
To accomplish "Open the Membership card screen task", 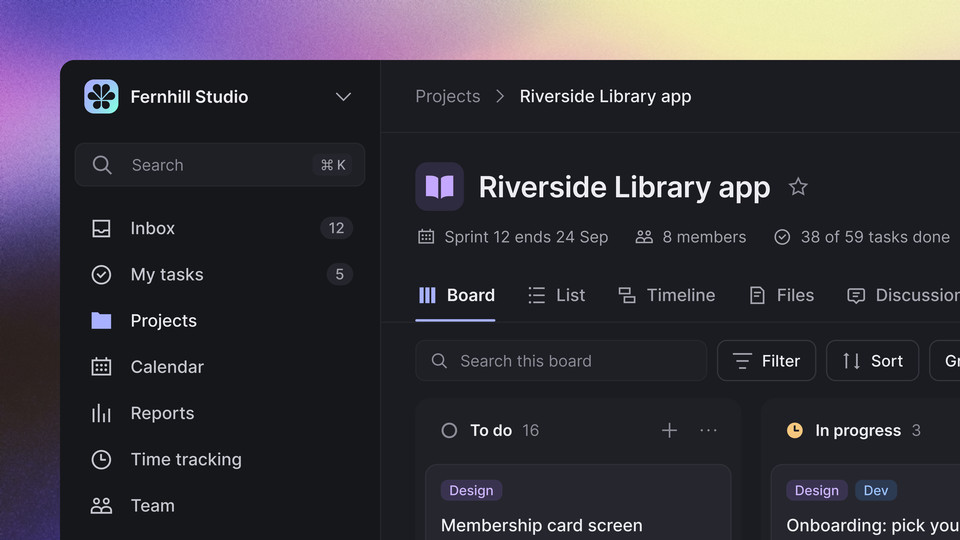I will 542,525.
